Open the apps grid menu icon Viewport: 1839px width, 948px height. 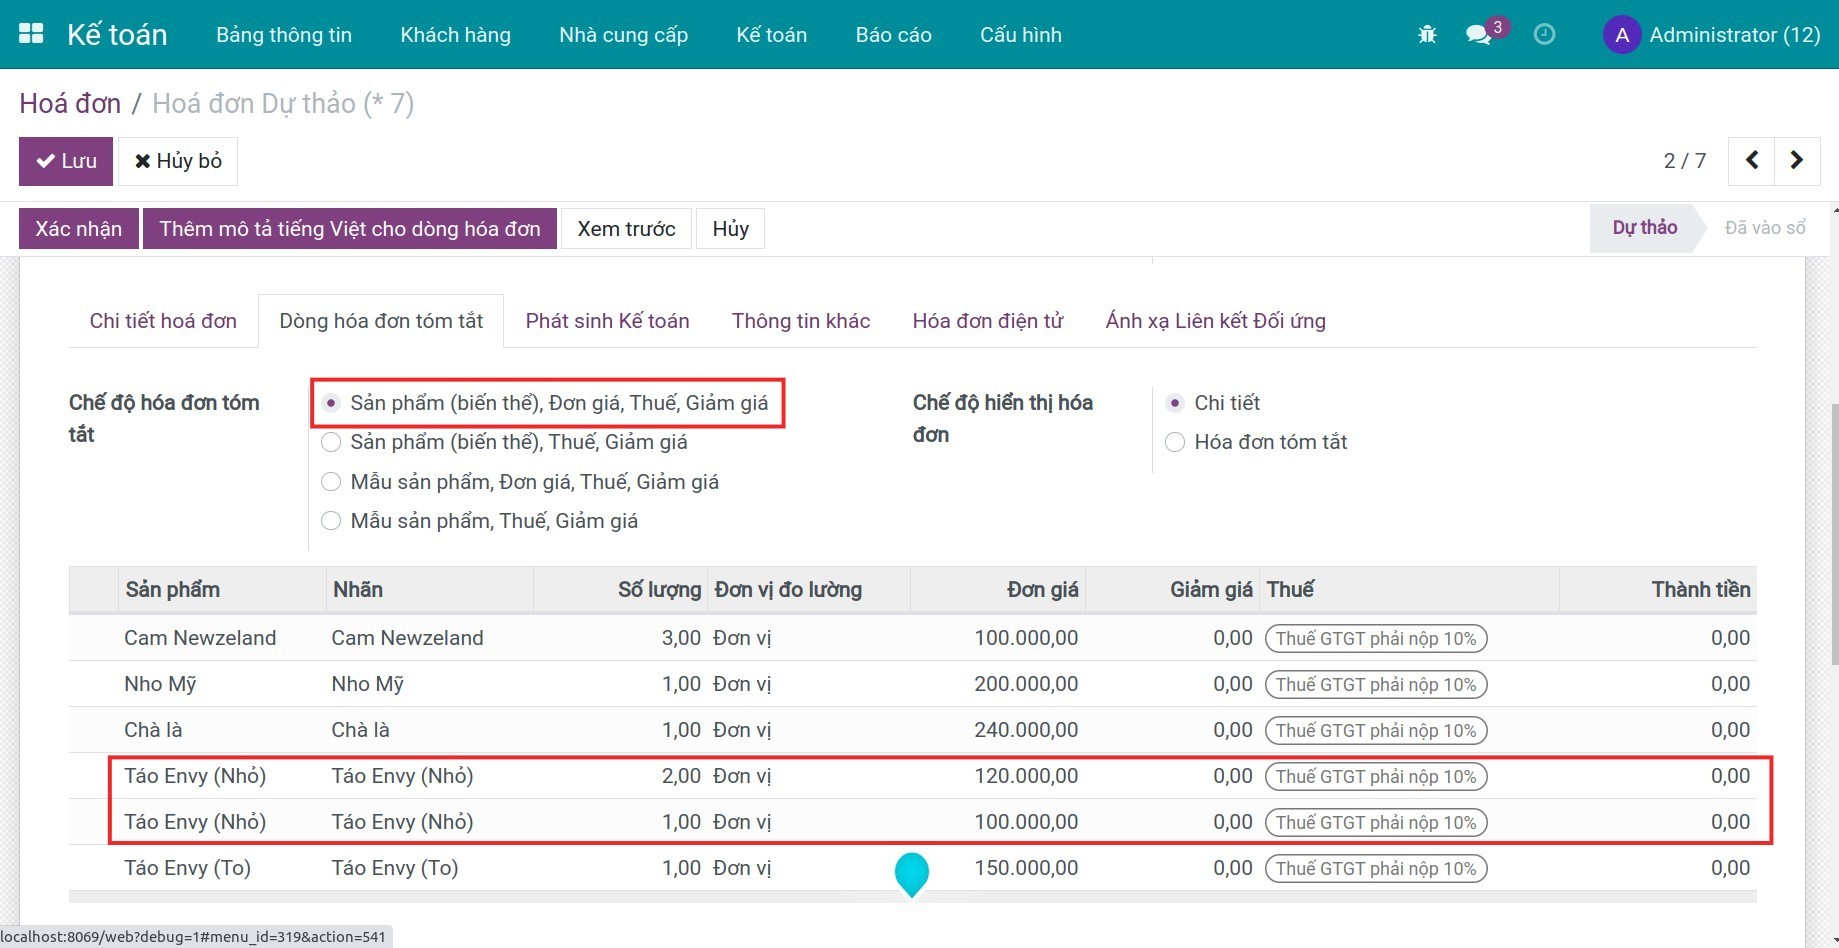click(31, 34)
